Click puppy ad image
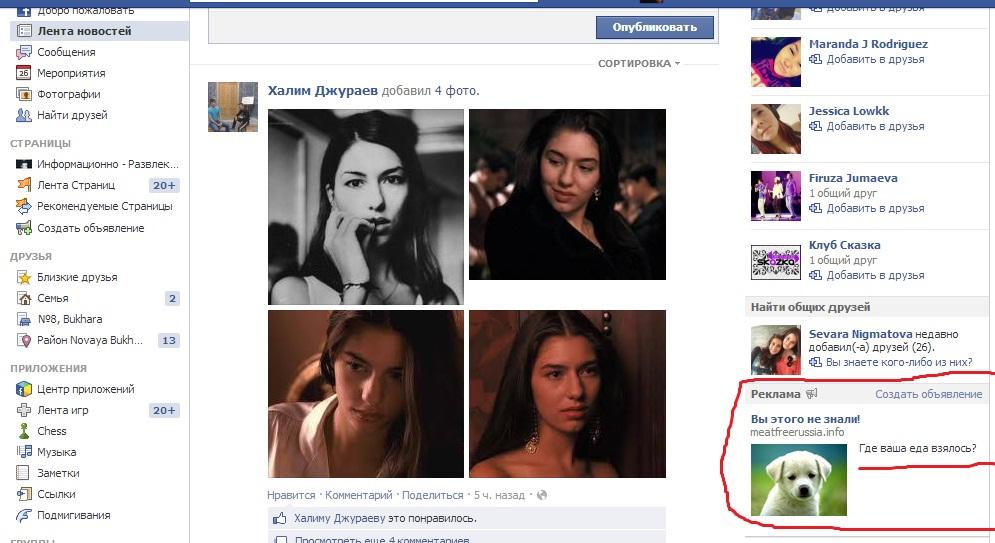The width and height of the screenshot is (995, 543). tap(798, 480)
